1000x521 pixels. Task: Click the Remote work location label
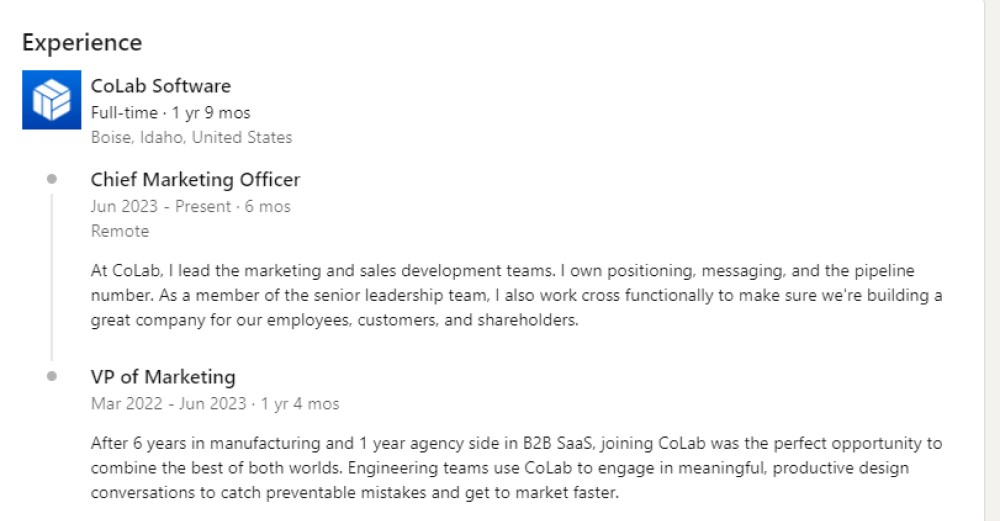[x=119, y=231]
